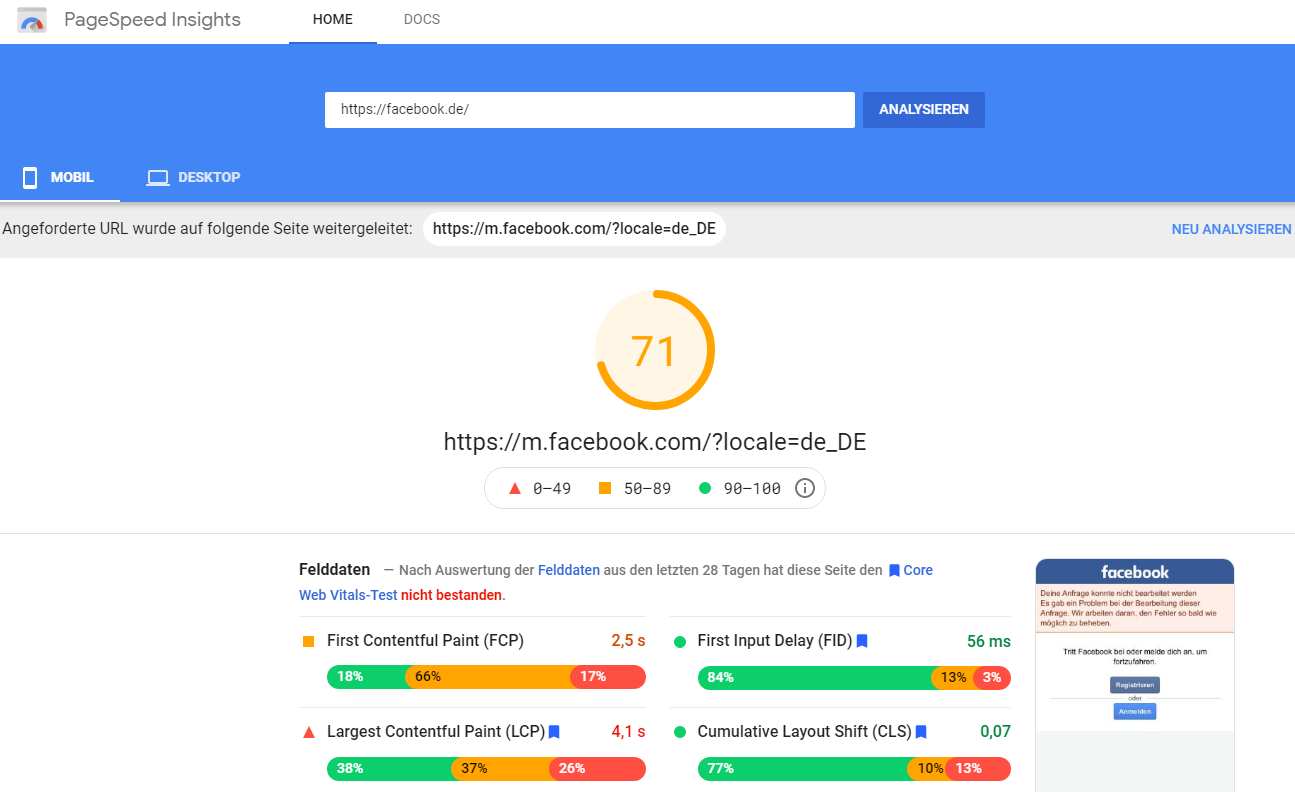Click the bookmark icon beside First Input Delay

point(862,641)
